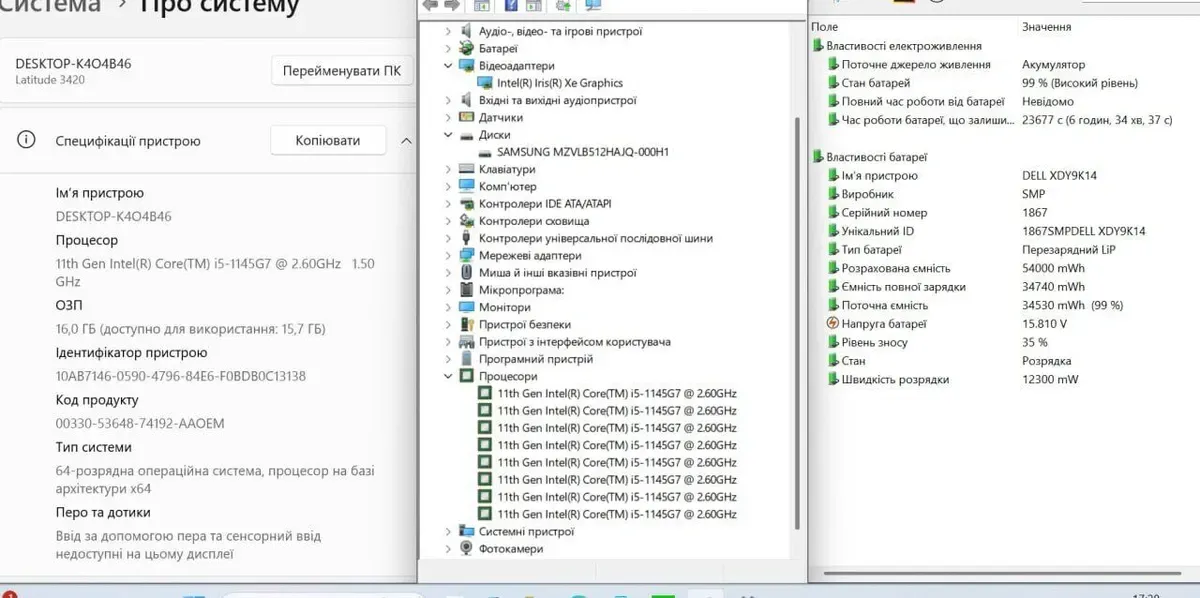Click the info icon beside Специфікації пристрою
Viewport: 1200px width, 598px height.
click(x=27, y=141)
